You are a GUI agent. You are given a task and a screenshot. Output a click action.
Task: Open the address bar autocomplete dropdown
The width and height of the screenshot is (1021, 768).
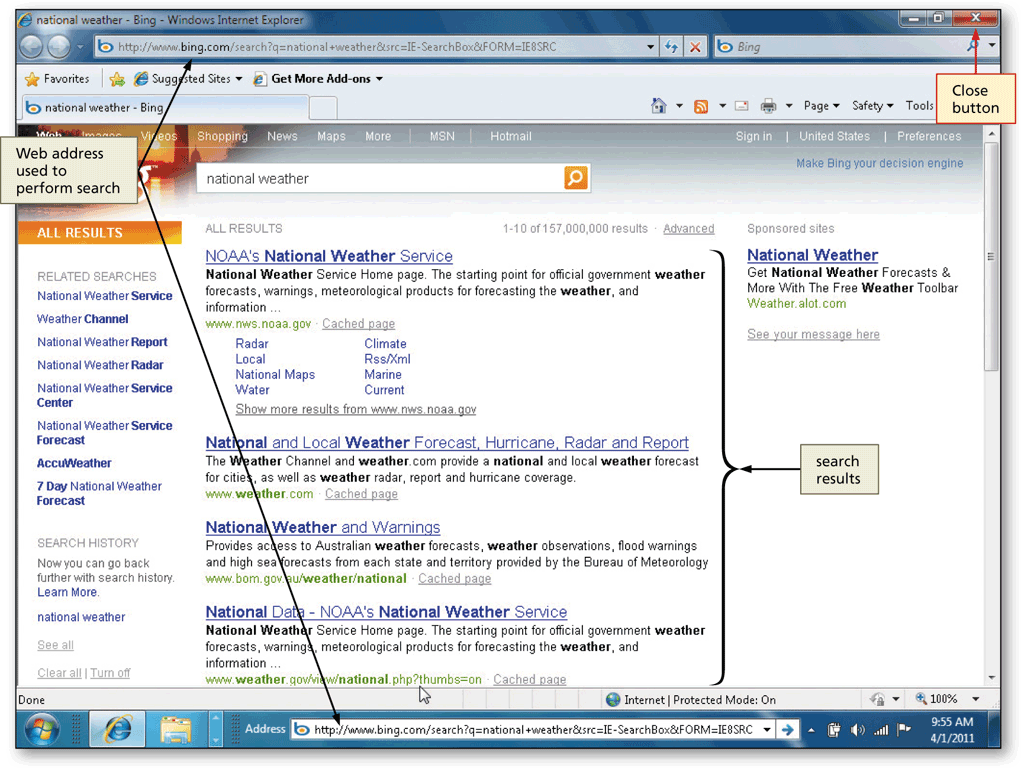click(650, 47)
